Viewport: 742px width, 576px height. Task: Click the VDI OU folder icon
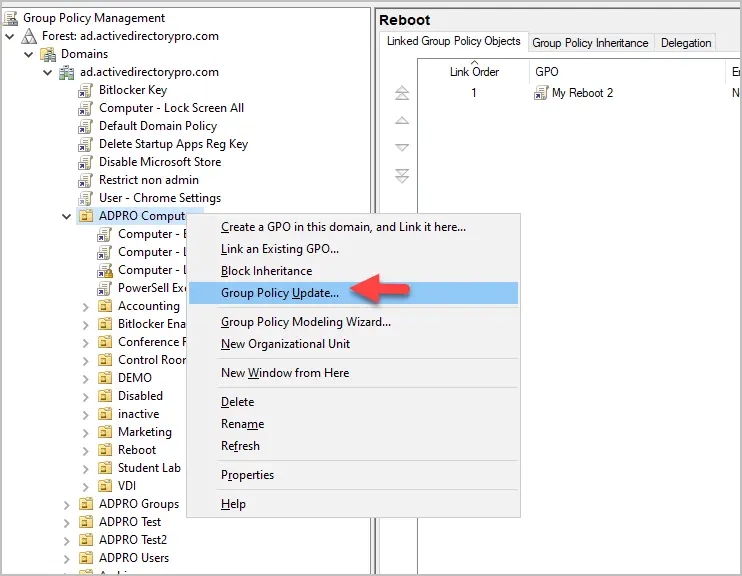[x=105, y=486]
